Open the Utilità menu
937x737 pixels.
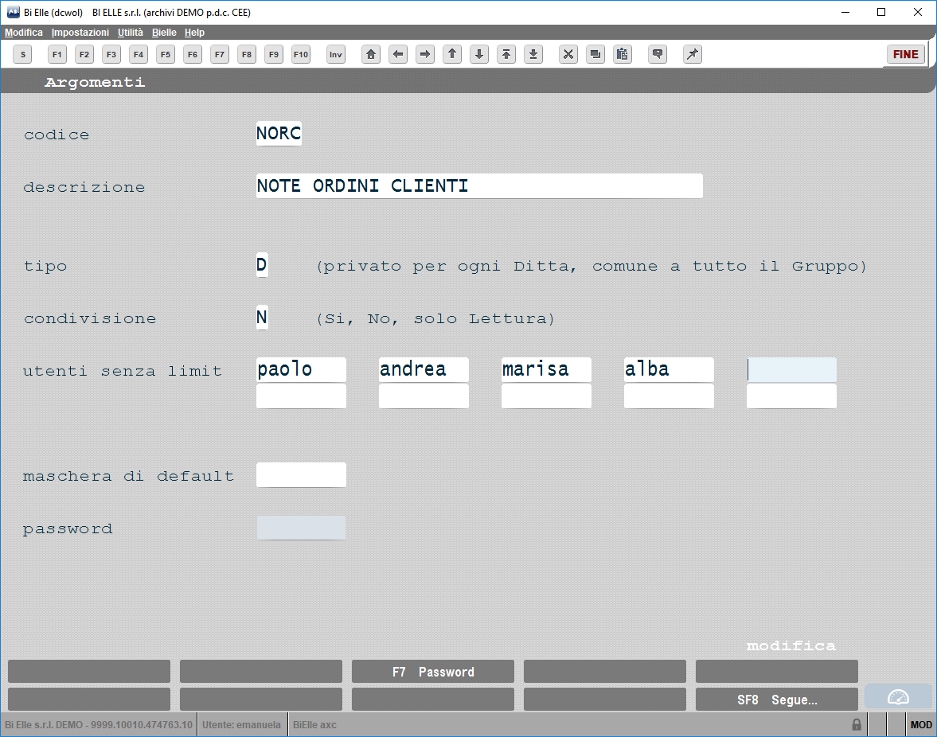(x=130, y=32)
